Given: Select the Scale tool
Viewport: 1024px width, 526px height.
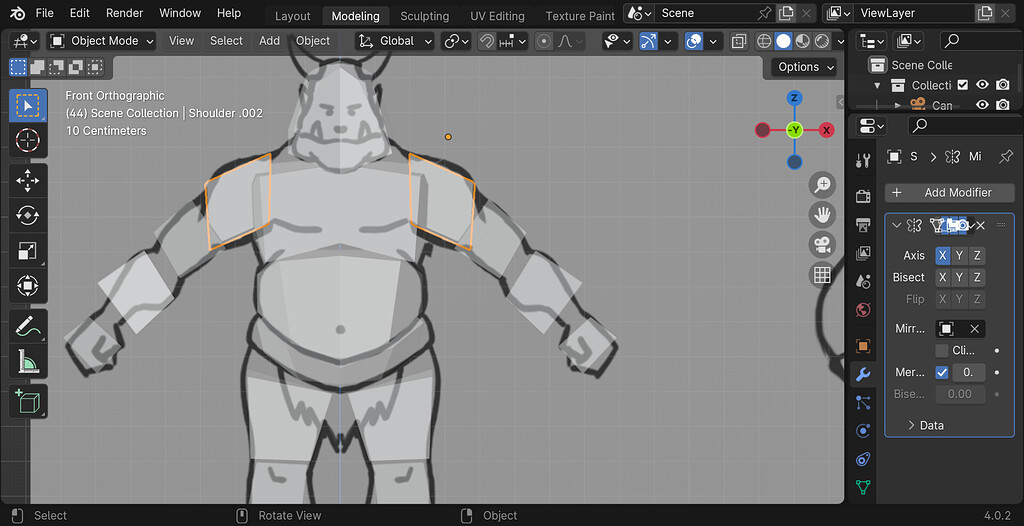Looking at the screenshot, I should pyautogui.click(x=27, y=251).
